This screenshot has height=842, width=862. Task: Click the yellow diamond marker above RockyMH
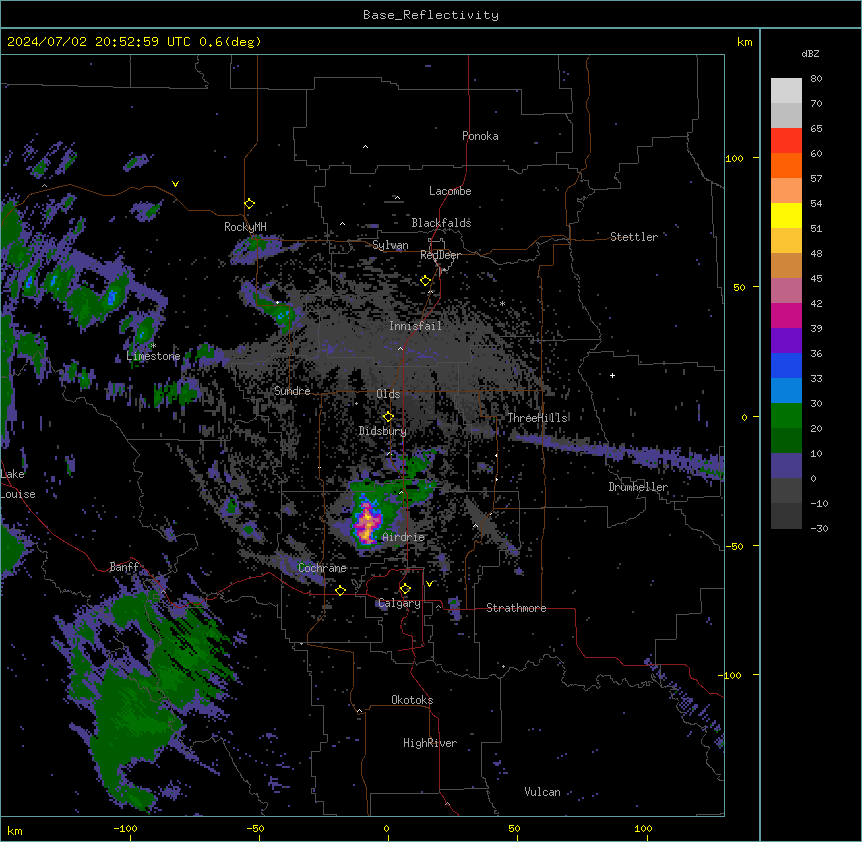[249, 203]
